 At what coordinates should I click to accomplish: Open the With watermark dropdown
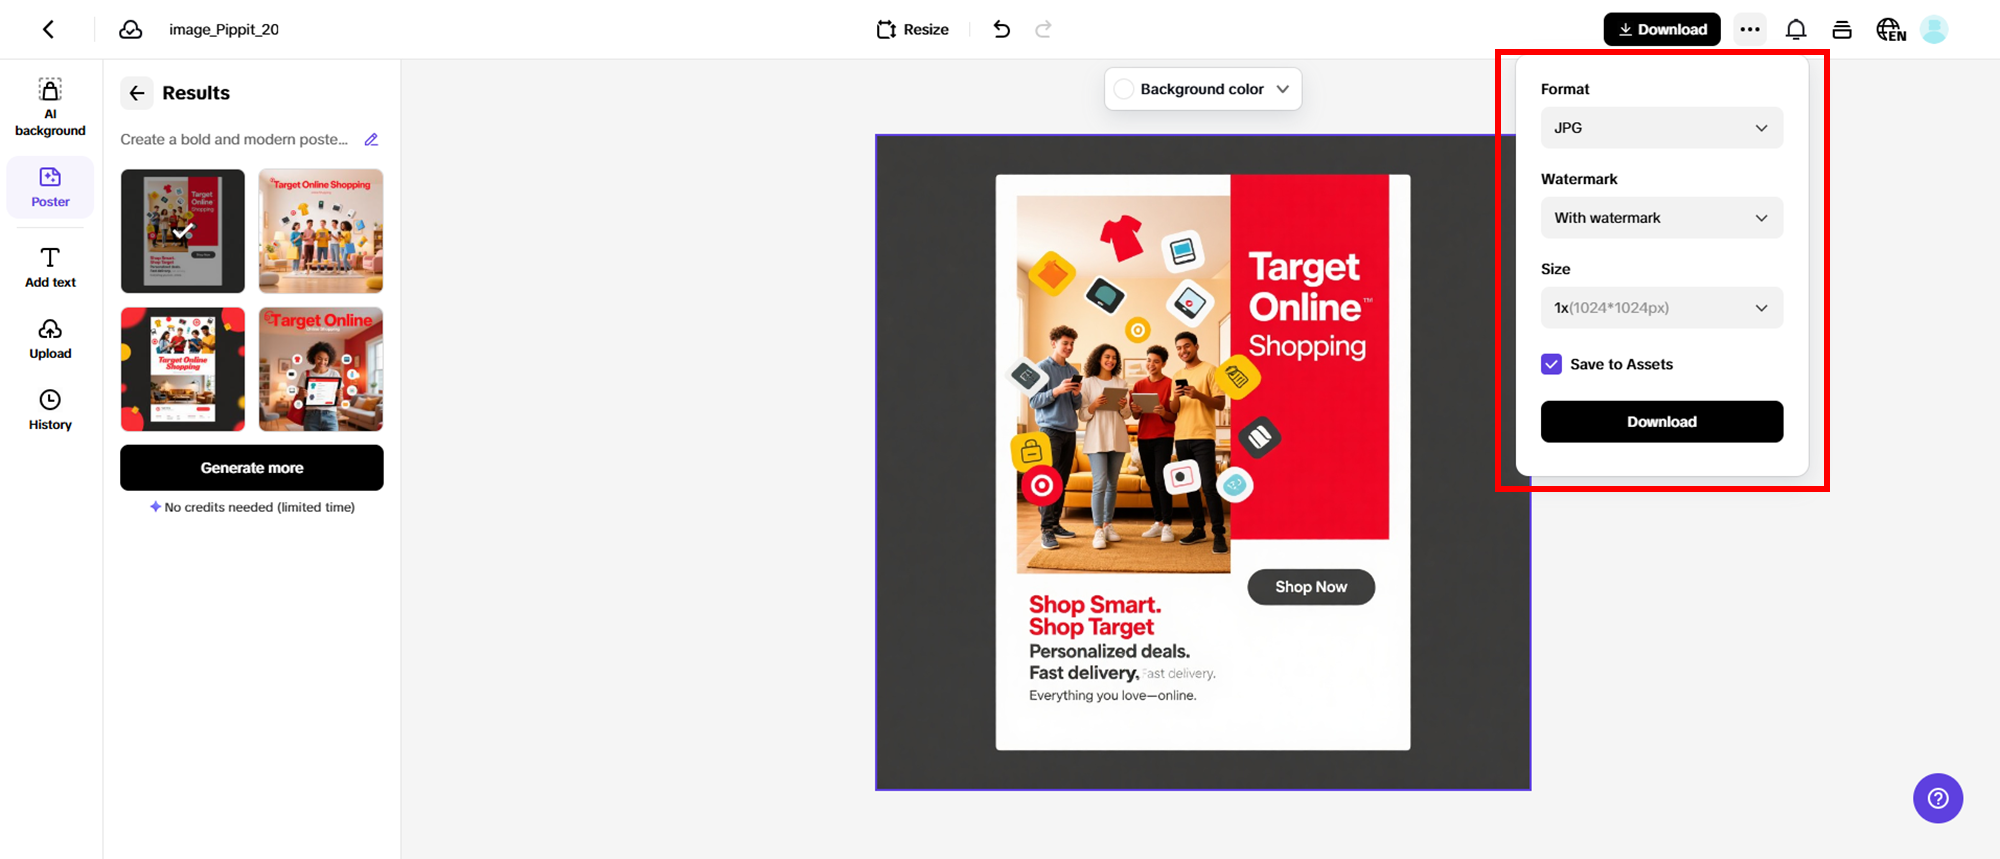click(x=1662, y=218)
